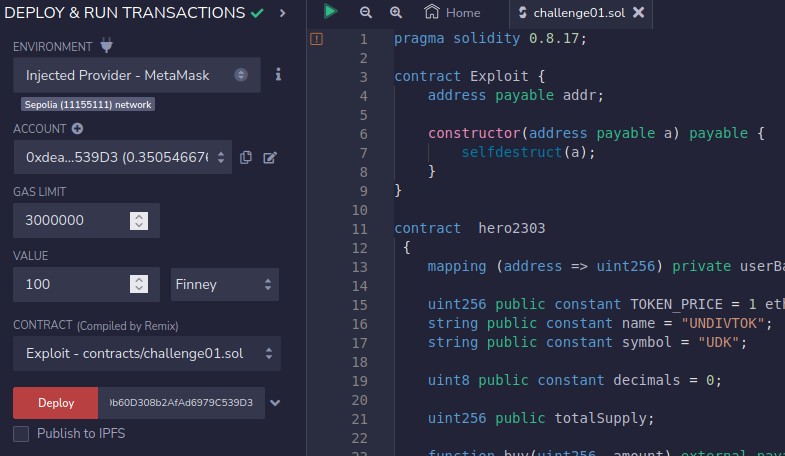Click line number 3 in the gutter

click(363, 77)
